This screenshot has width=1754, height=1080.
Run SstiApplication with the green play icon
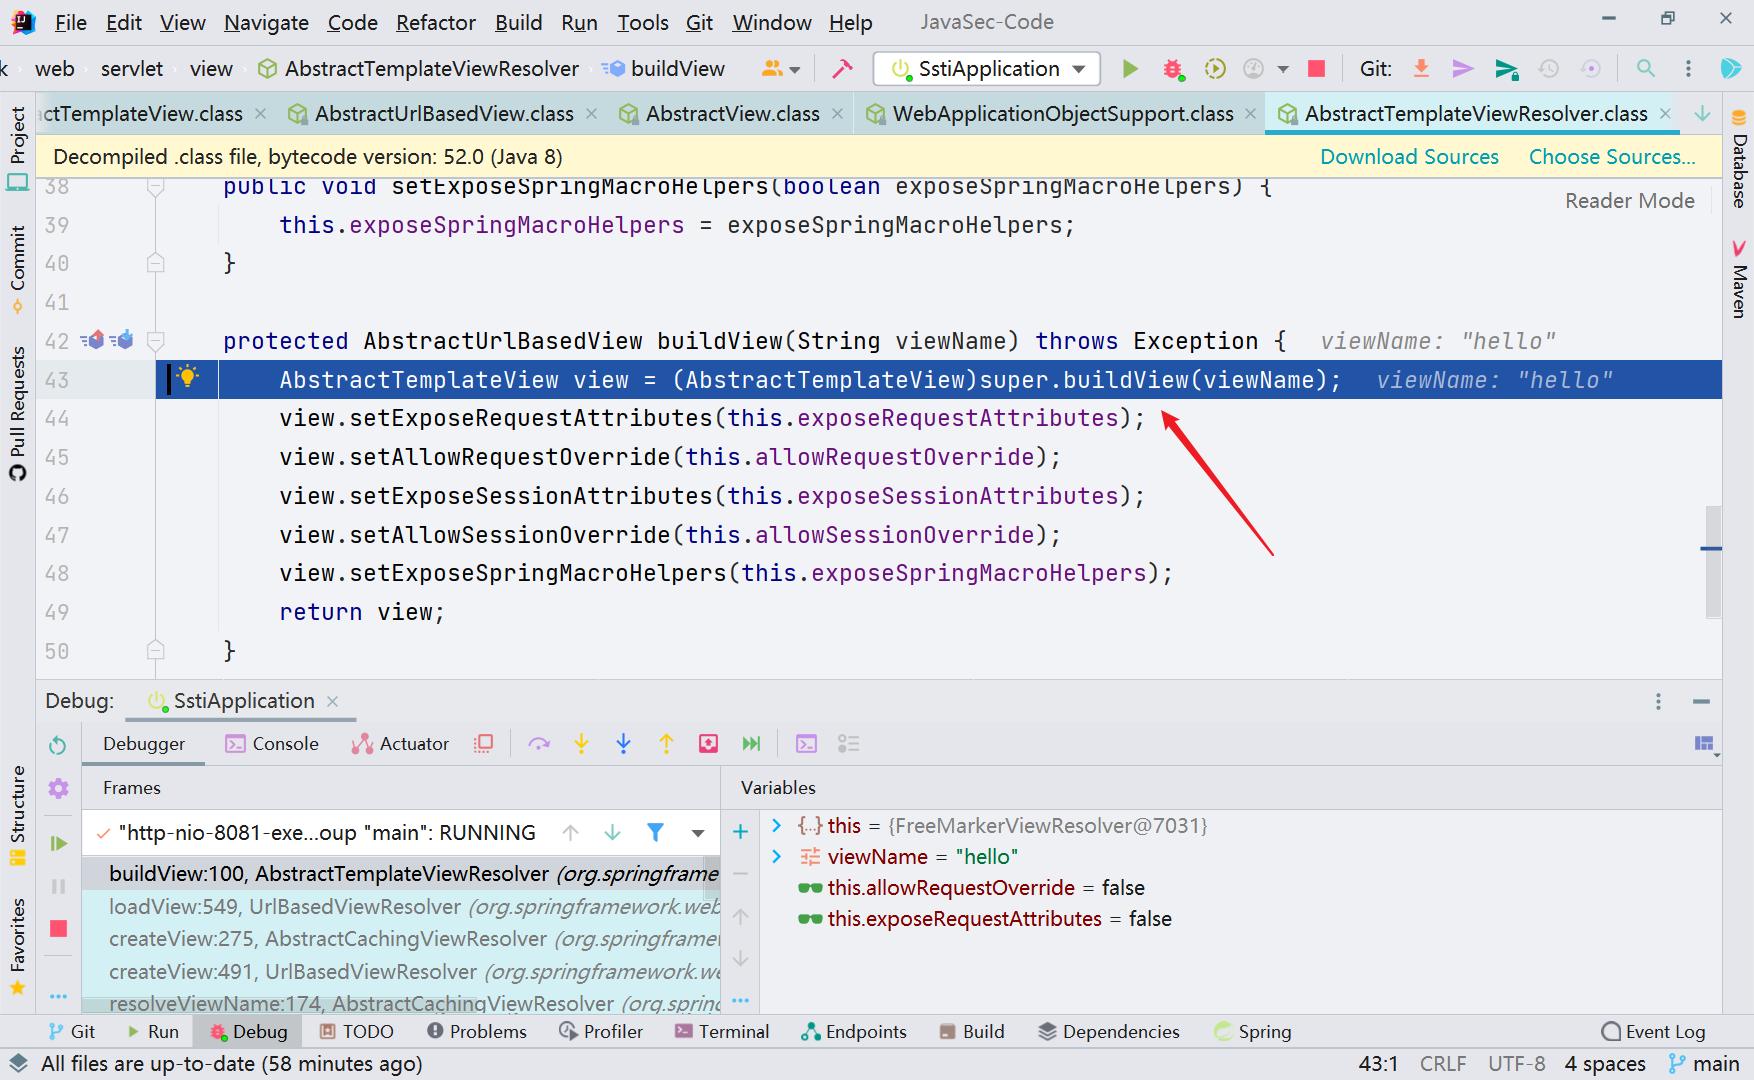[x=1130, y=68]
